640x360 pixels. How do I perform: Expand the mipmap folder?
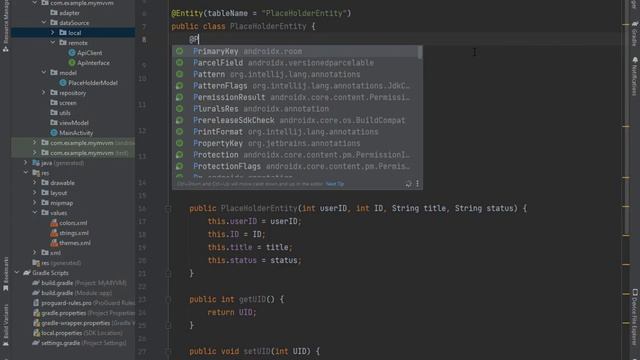coord(35,202)
